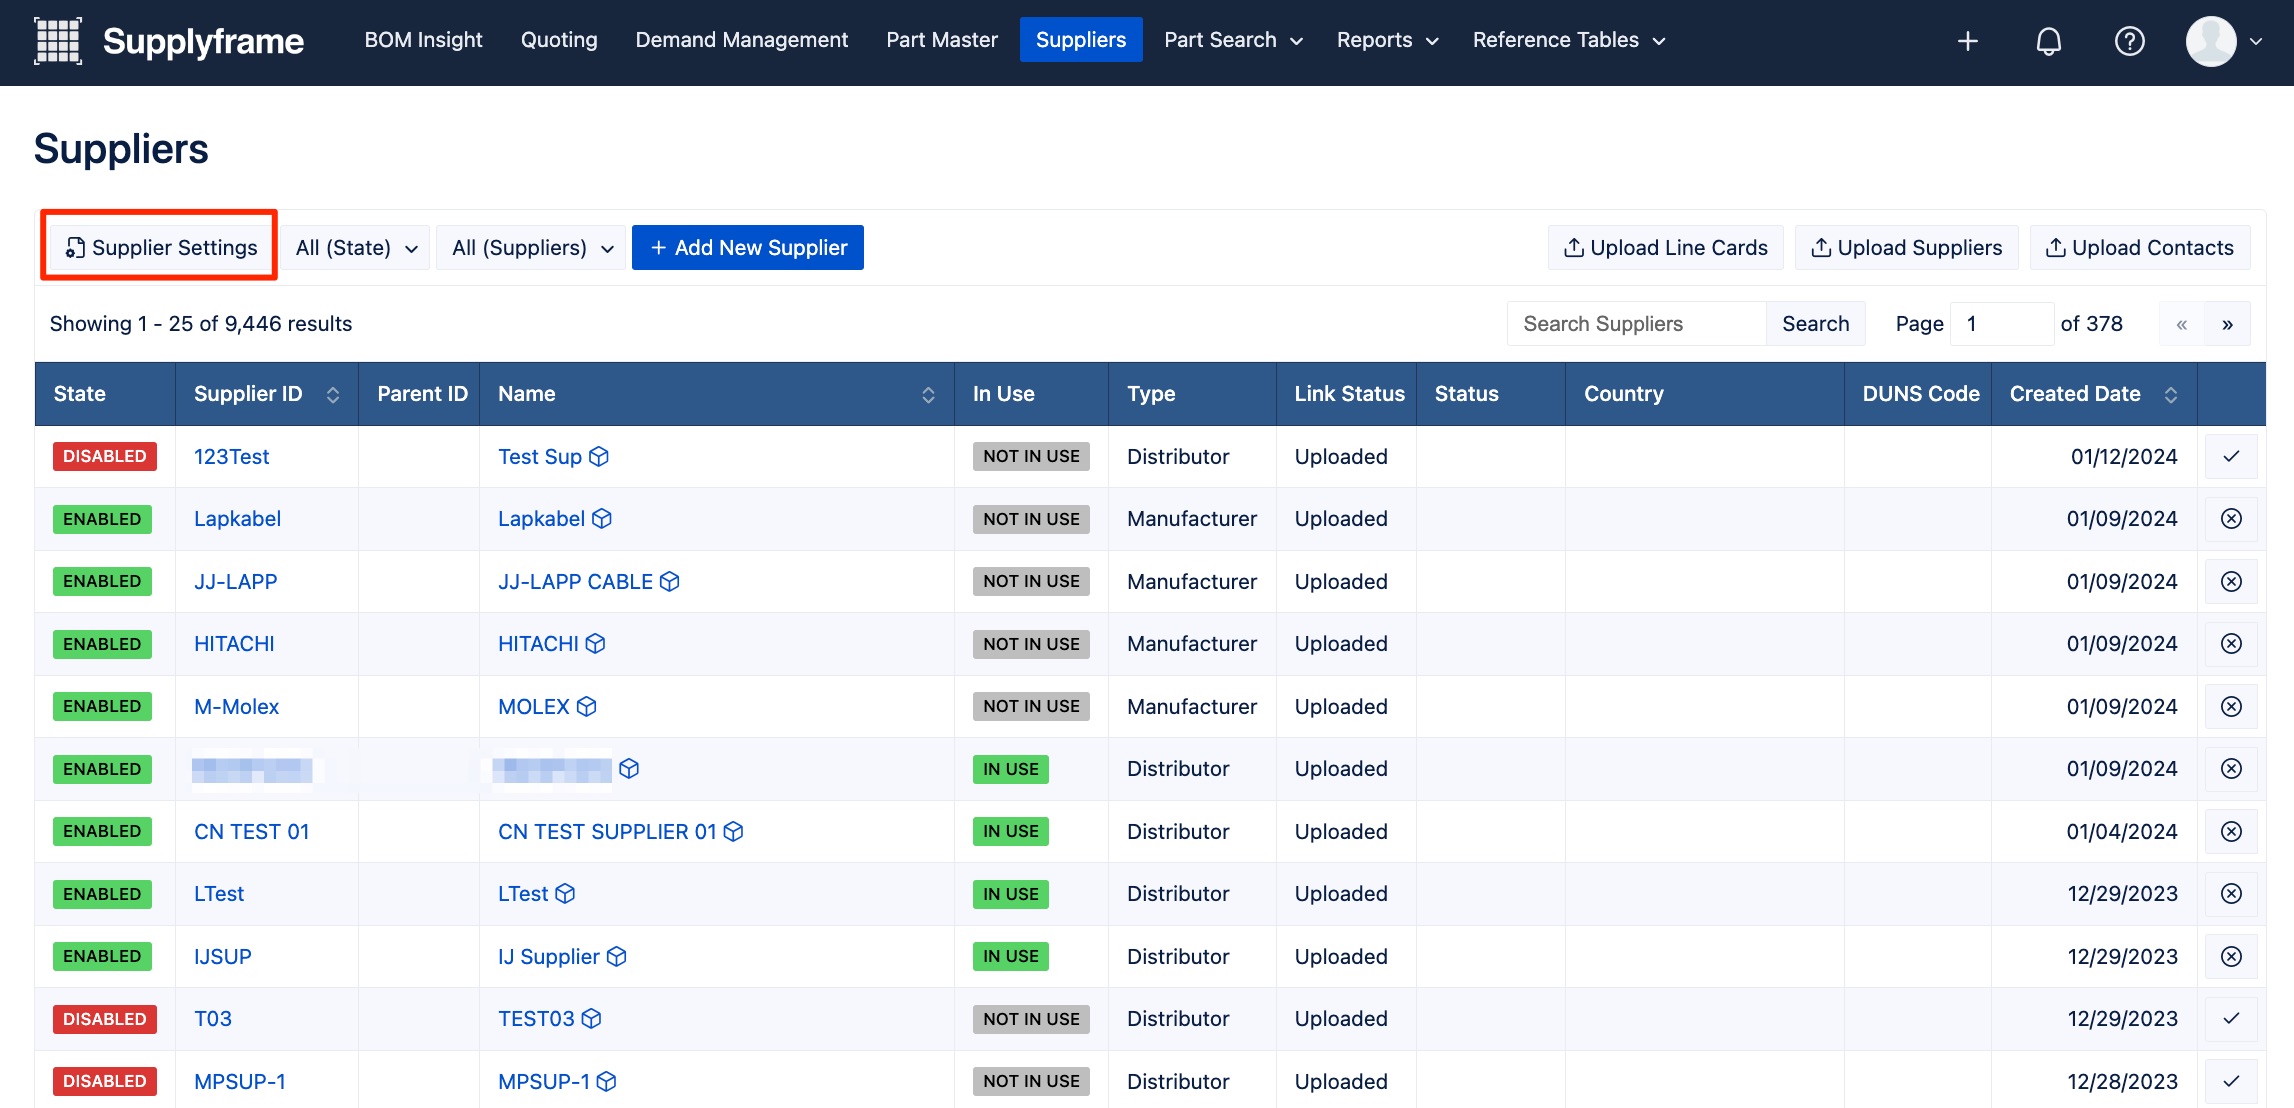Sort by the Supplier ID column arrows
The height and width of the screenshot is (1108, 2294).
tap(333, 394)
